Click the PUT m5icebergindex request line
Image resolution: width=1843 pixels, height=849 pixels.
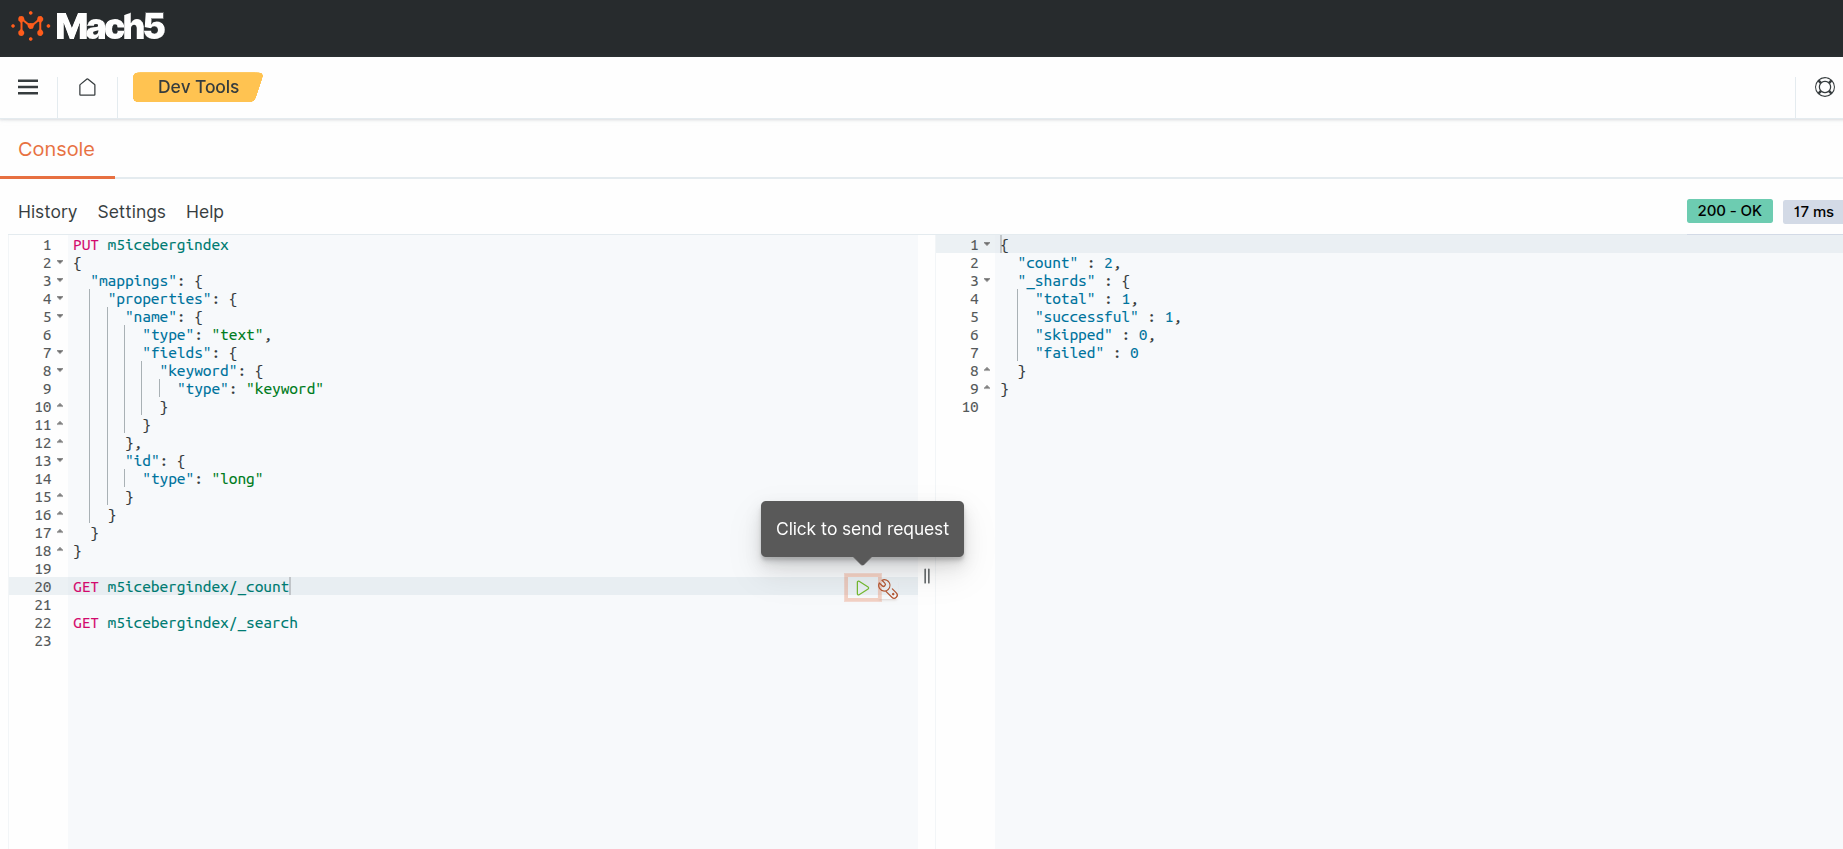(150, 245)
